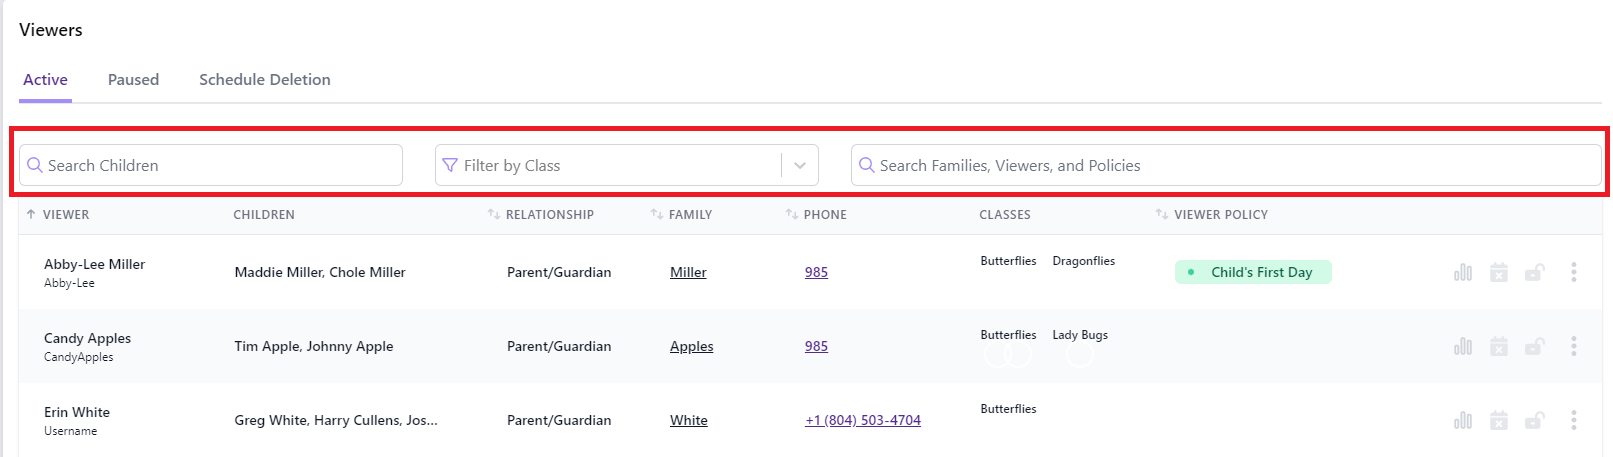The height and width of the screenshot is (457, 1613).
Task: Click children cell Tim Apple, Johnny Apple
Action: pyautogui.click(x=314, y=346)
